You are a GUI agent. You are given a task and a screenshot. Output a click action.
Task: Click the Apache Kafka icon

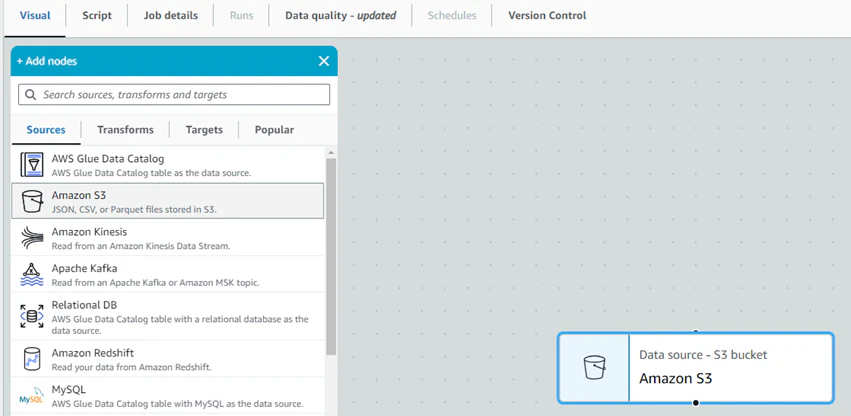click(31, 275)
